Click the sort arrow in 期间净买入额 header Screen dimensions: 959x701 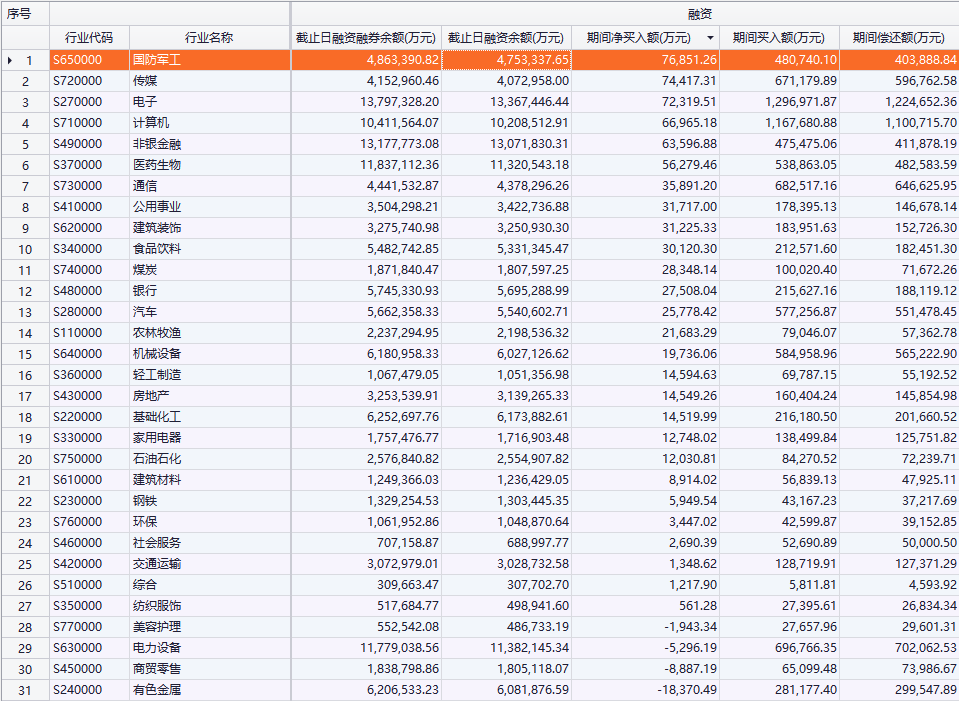pos(710,38)
